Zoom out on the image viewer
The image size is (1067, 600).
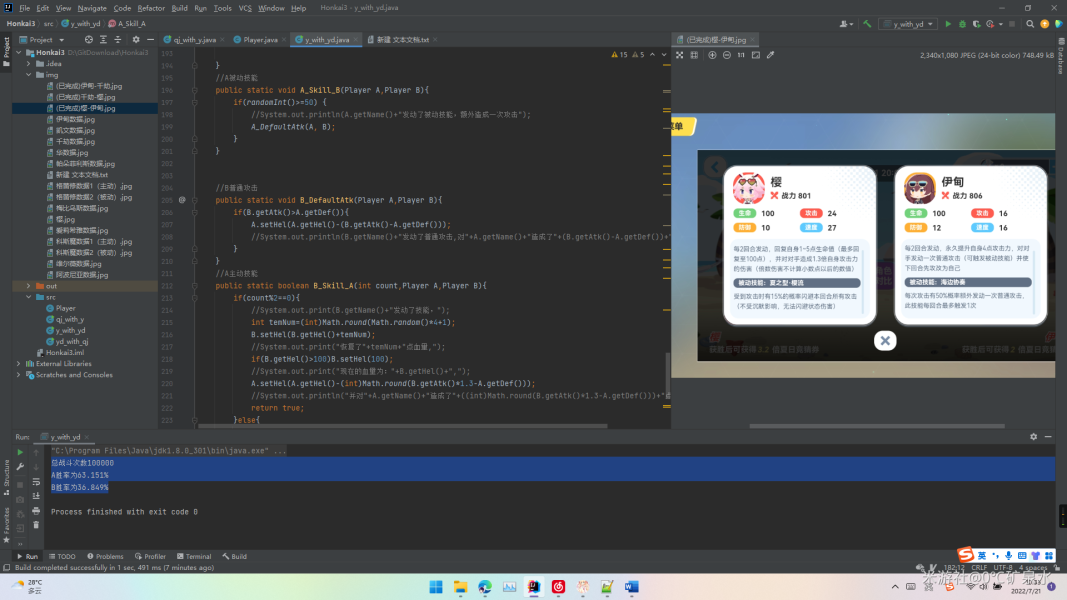click(727, 55)
